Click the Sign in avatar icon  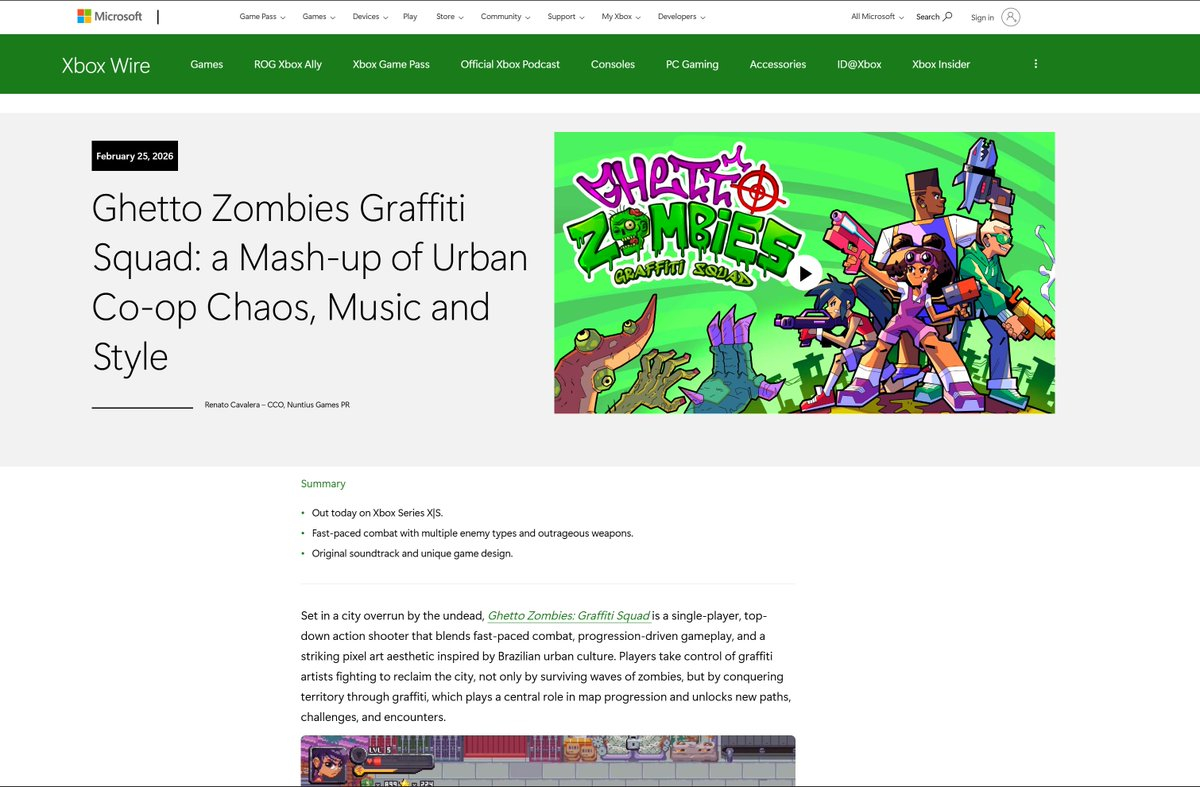click(1010, 17)
